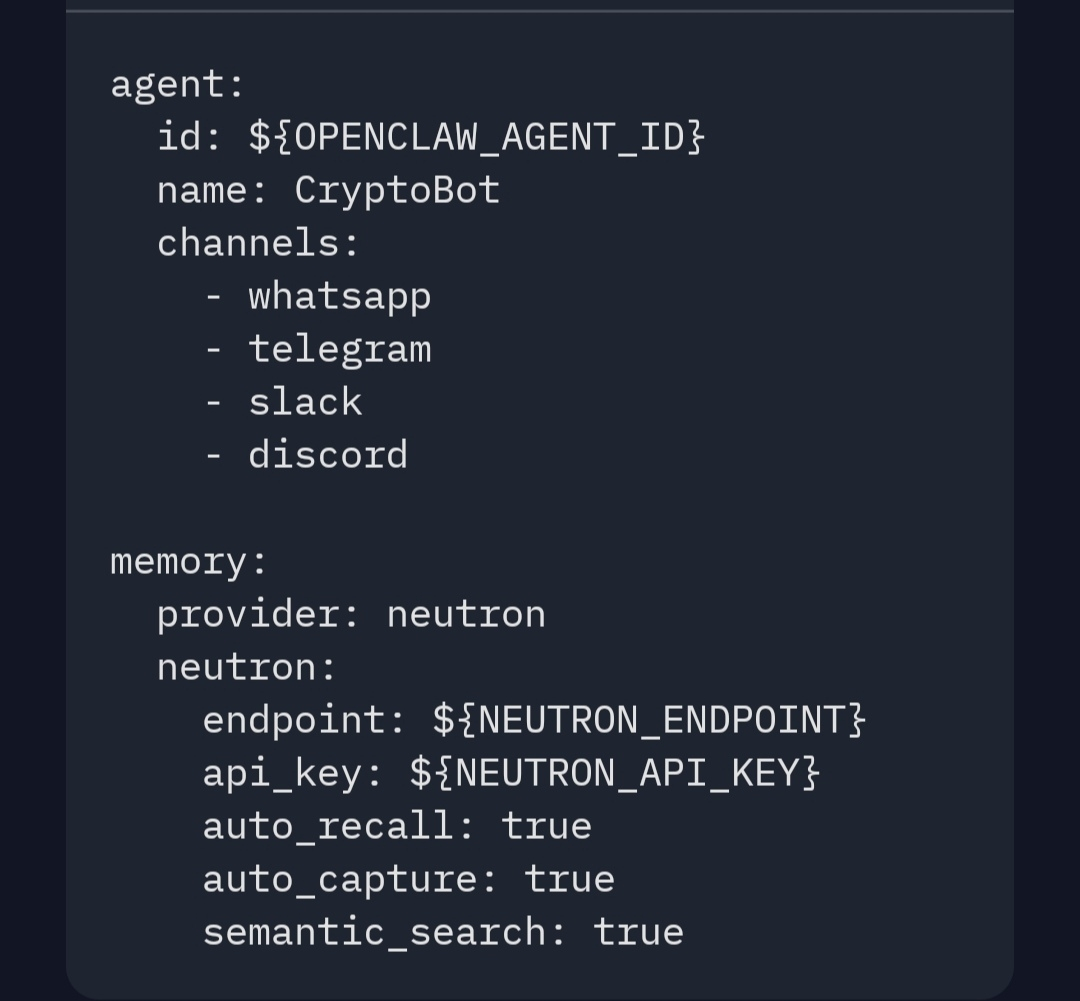Screen dimensions: 1080x1001
Task: Select the discord channel entry
Action: click(x=328, y=455)
